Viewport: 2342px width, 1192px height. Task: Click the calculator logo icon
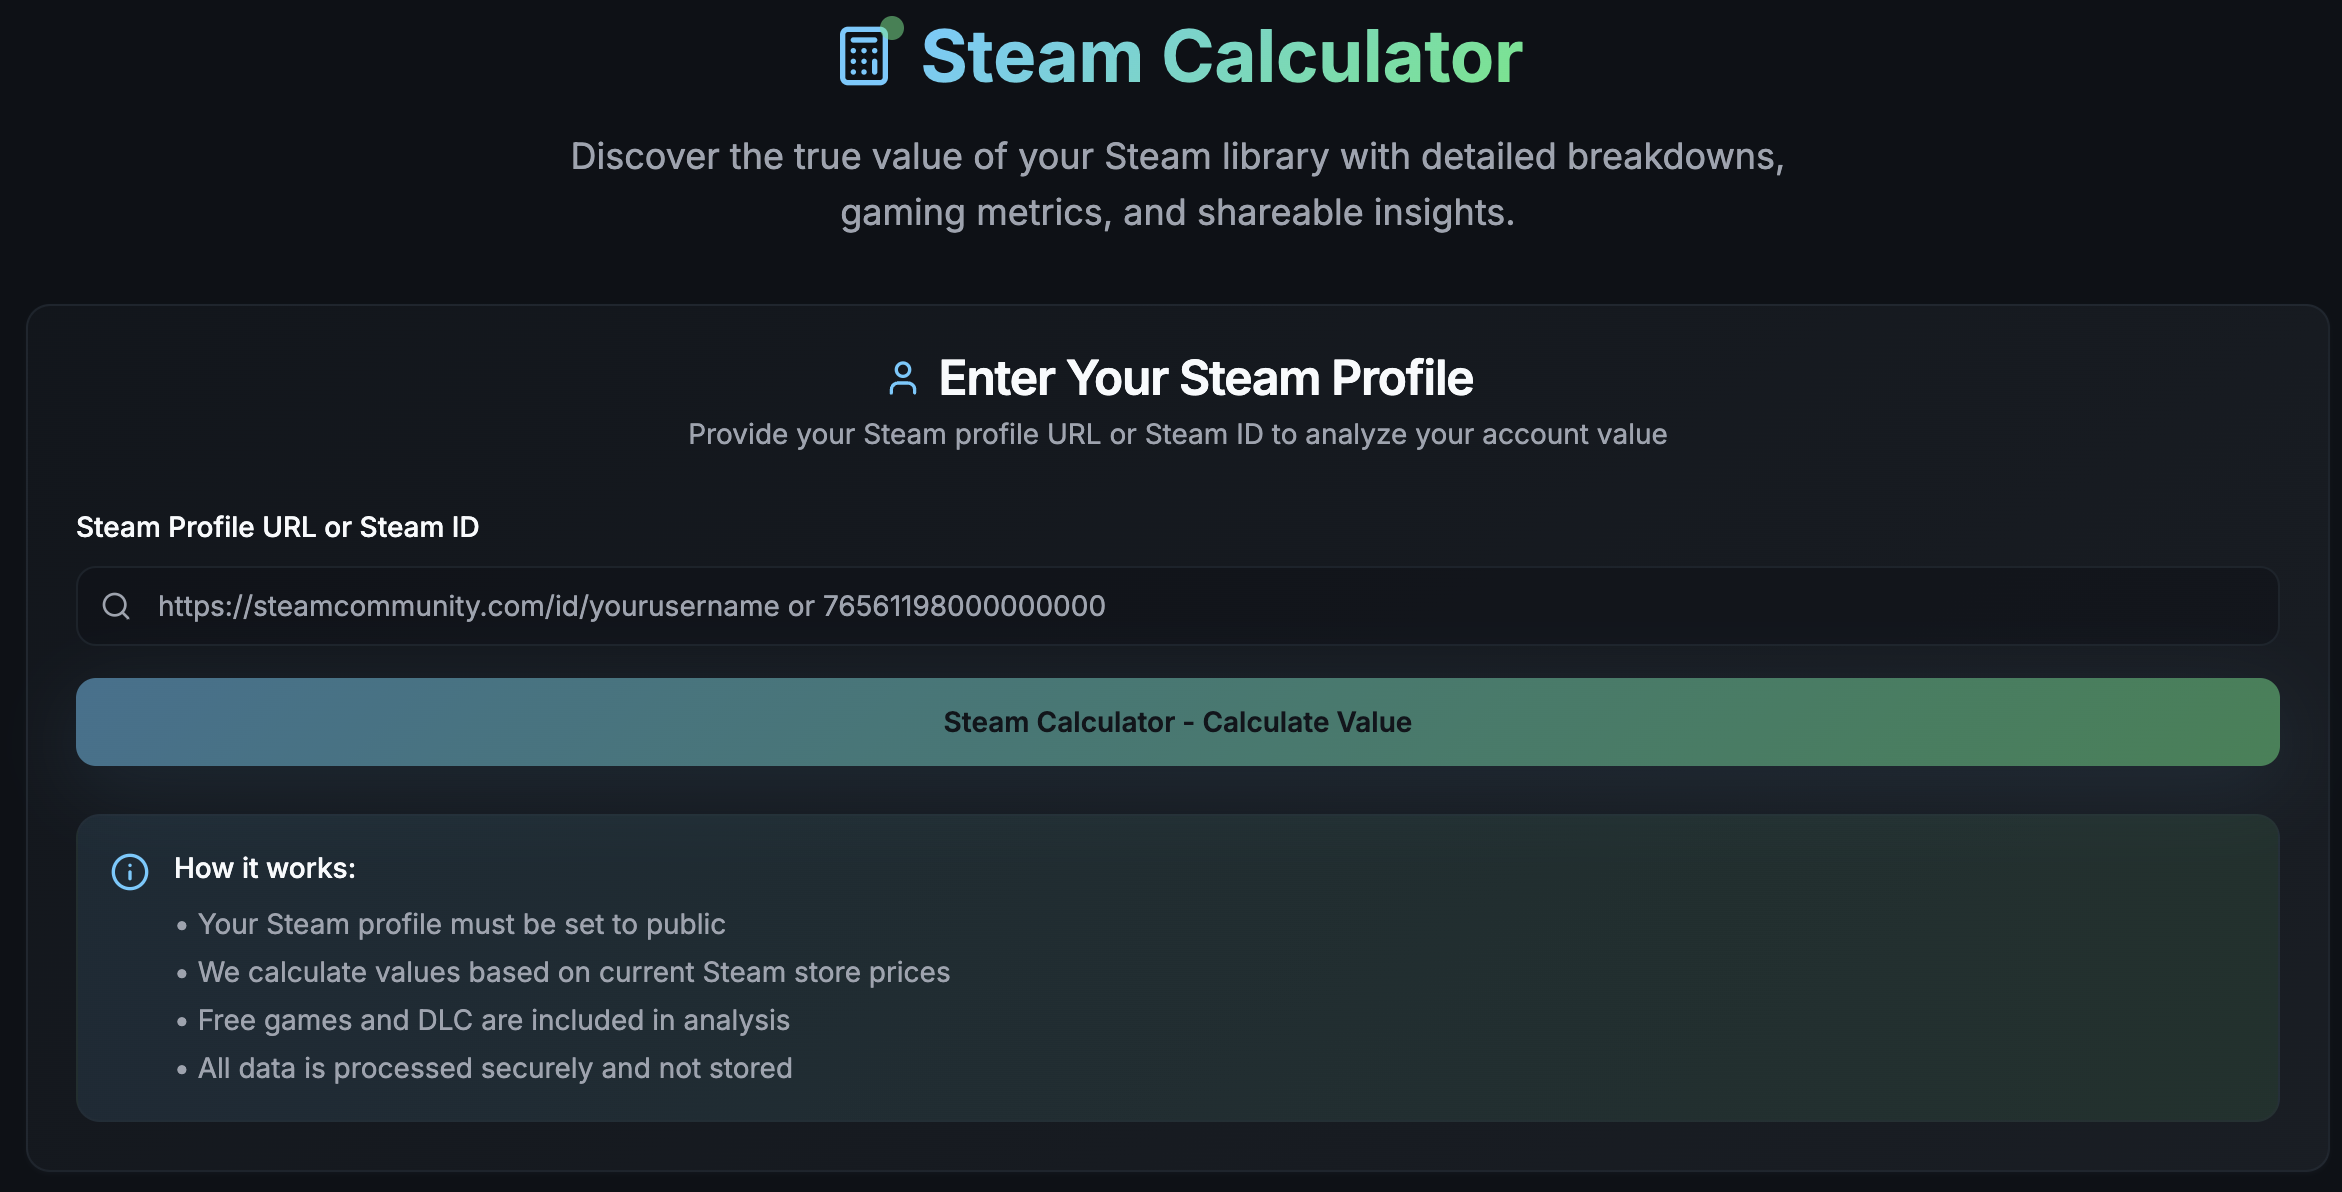point(863,57)
